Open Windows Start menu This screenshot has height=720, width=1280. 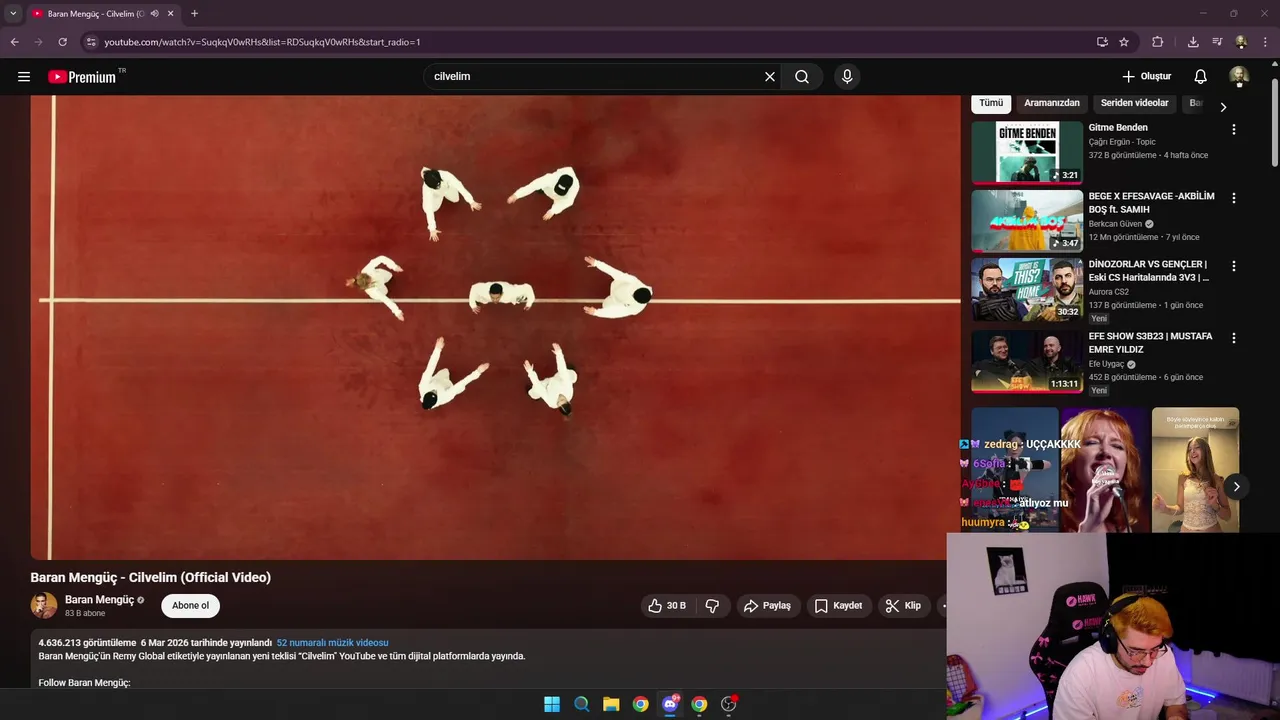552,704
